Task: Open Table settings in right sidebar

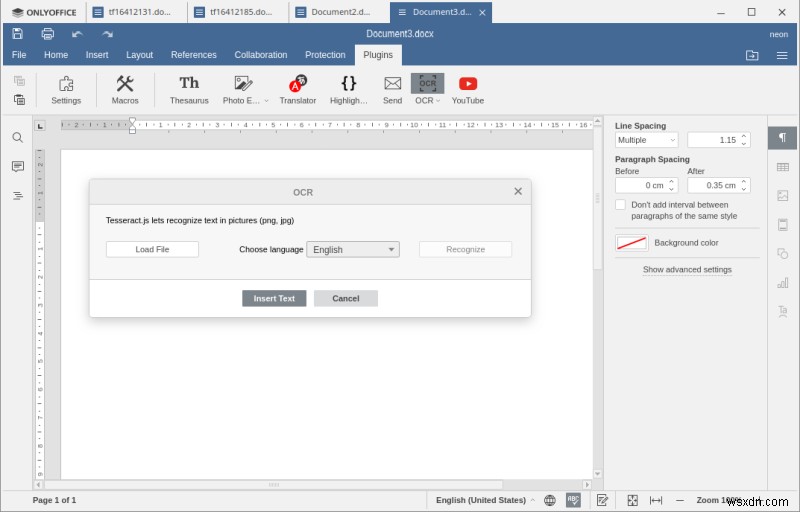Action: tap(782, 167)
